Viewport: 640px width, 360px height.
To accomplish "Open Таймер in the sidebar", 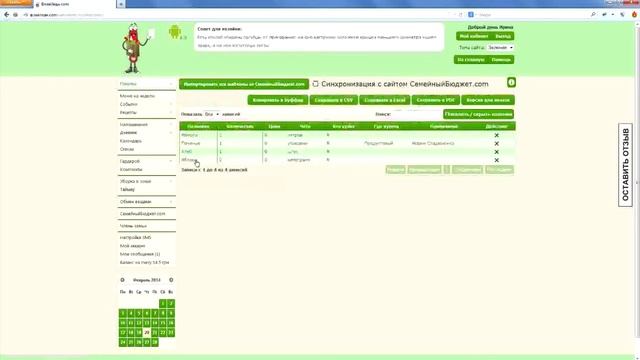I will 127,189.
